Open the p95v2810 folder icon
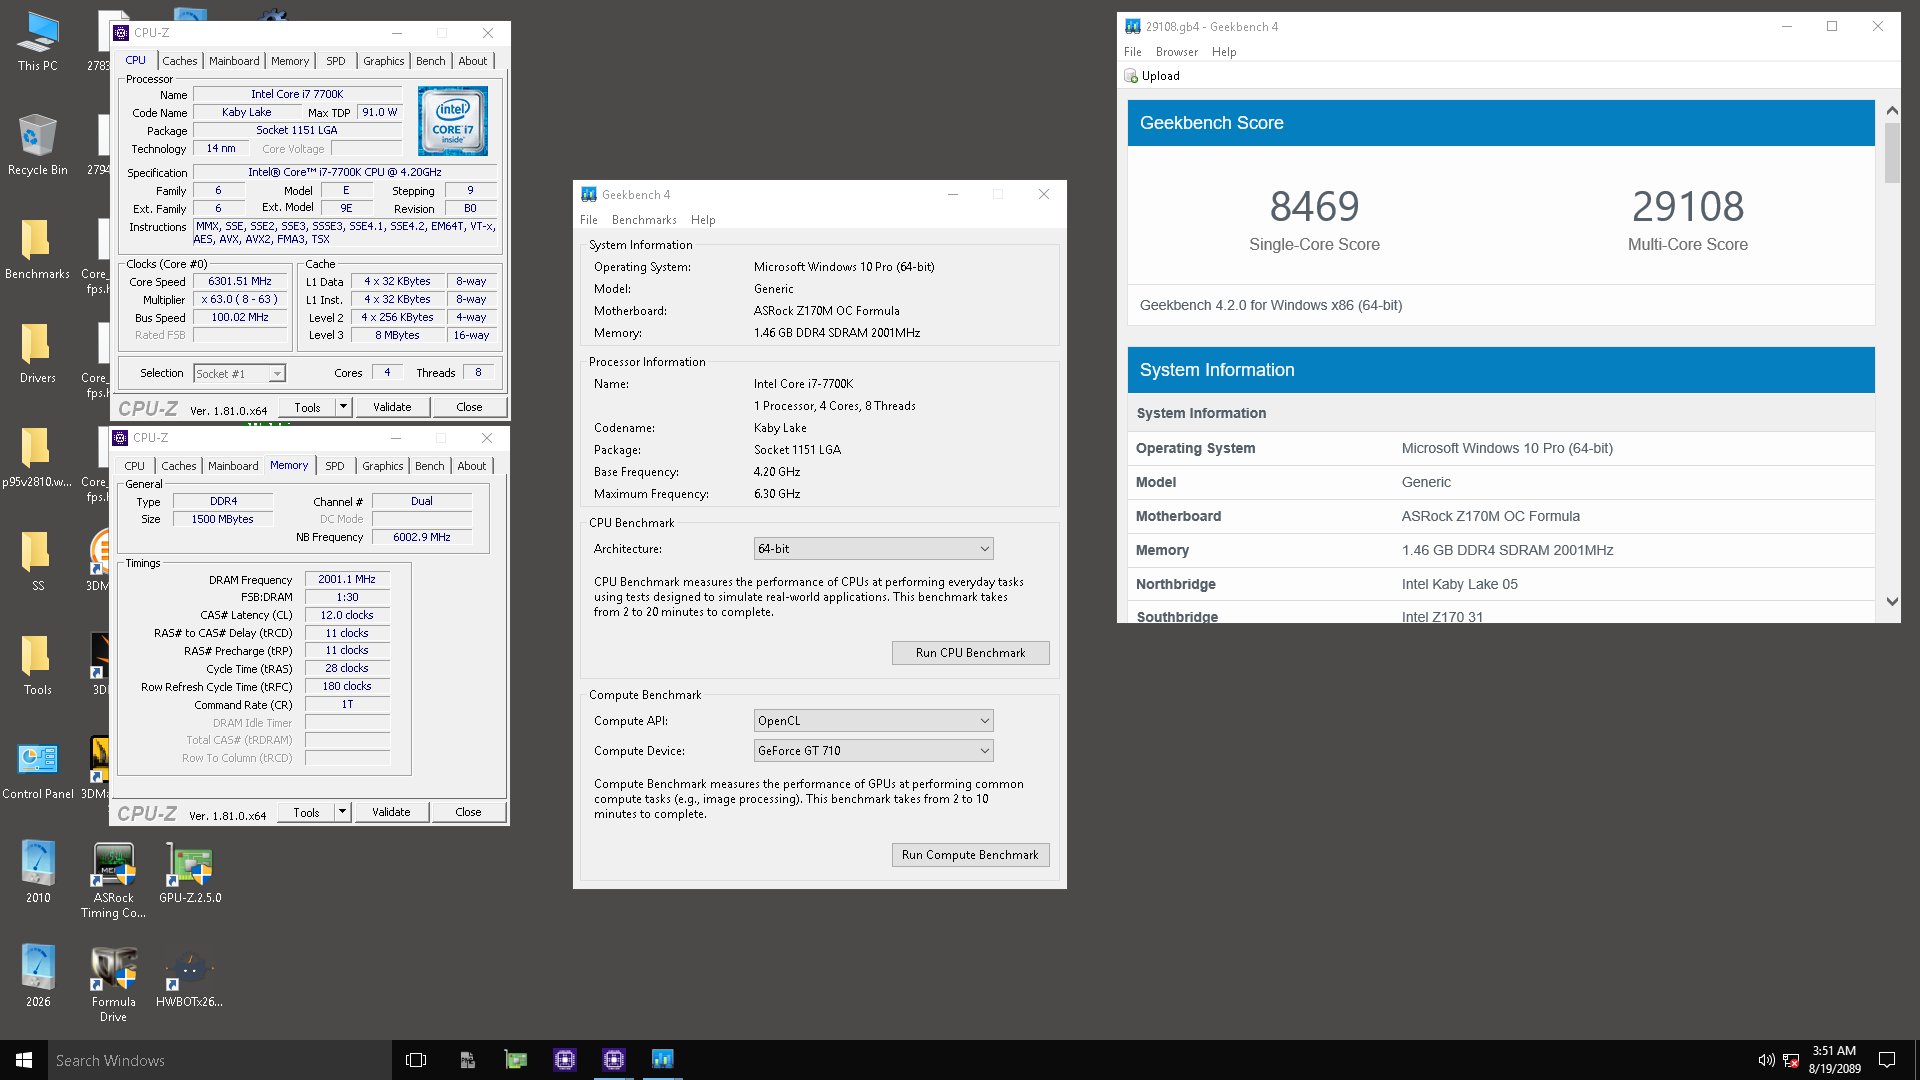This screenshot has height=1080, width=1920. point(37,457)
